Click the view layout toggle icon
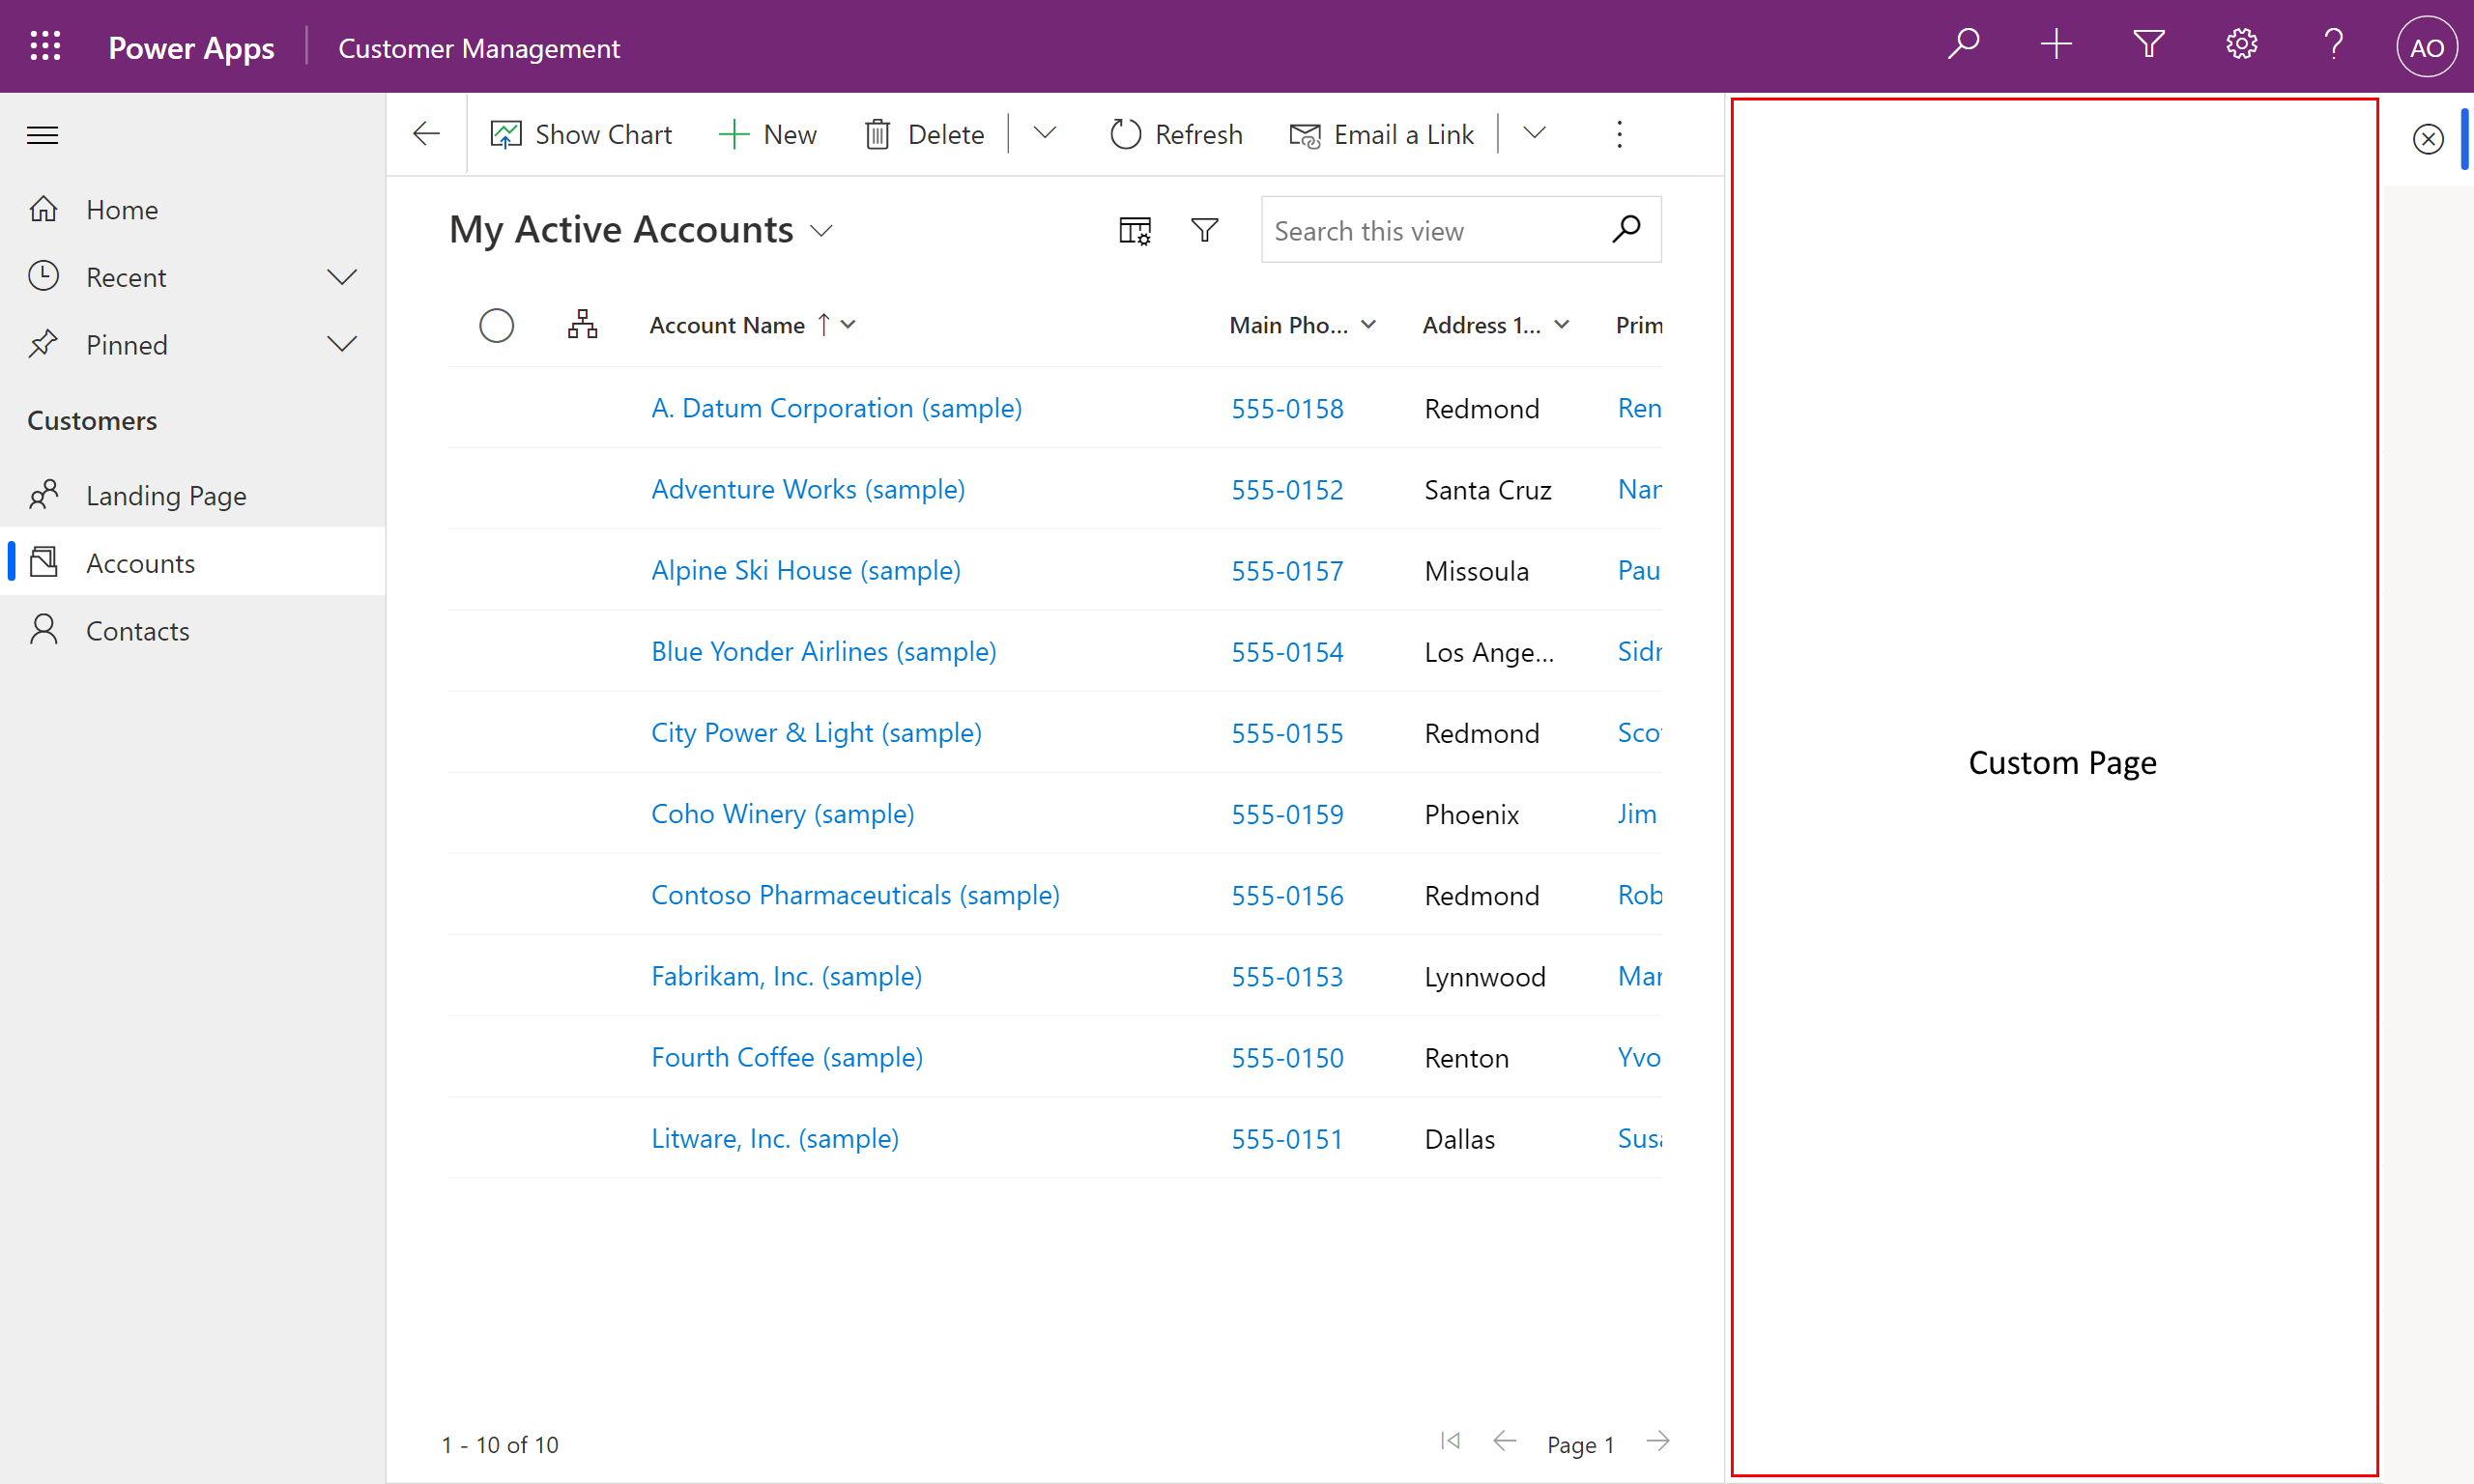This screenshot has height=1484, width=2474. 1133,230
